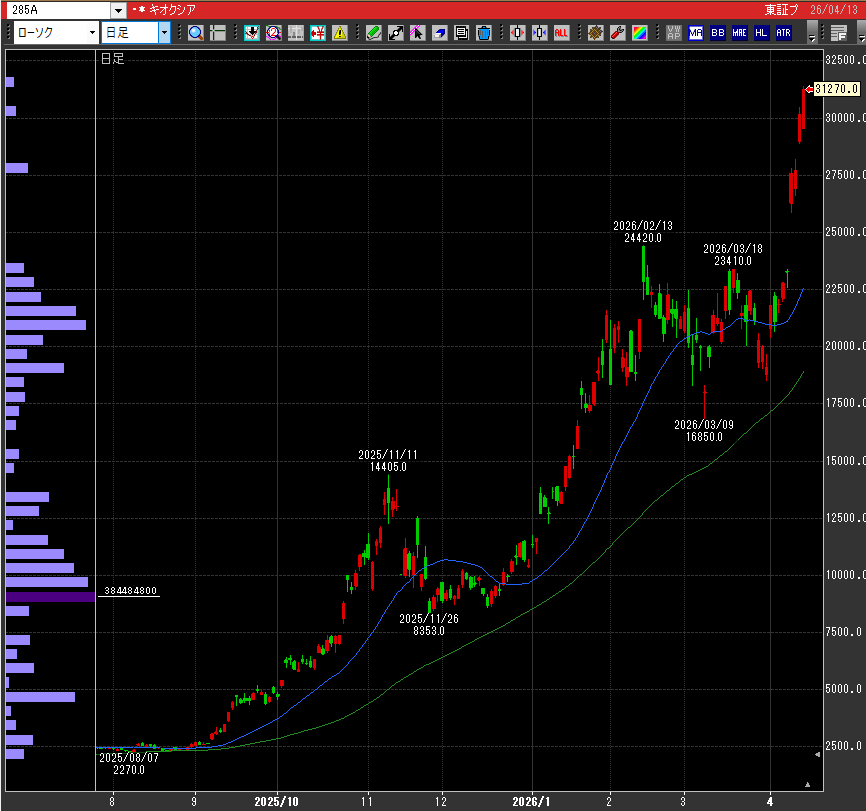Toggle the MAE envelope indicator
866x811 pixels.
[740, 33]
